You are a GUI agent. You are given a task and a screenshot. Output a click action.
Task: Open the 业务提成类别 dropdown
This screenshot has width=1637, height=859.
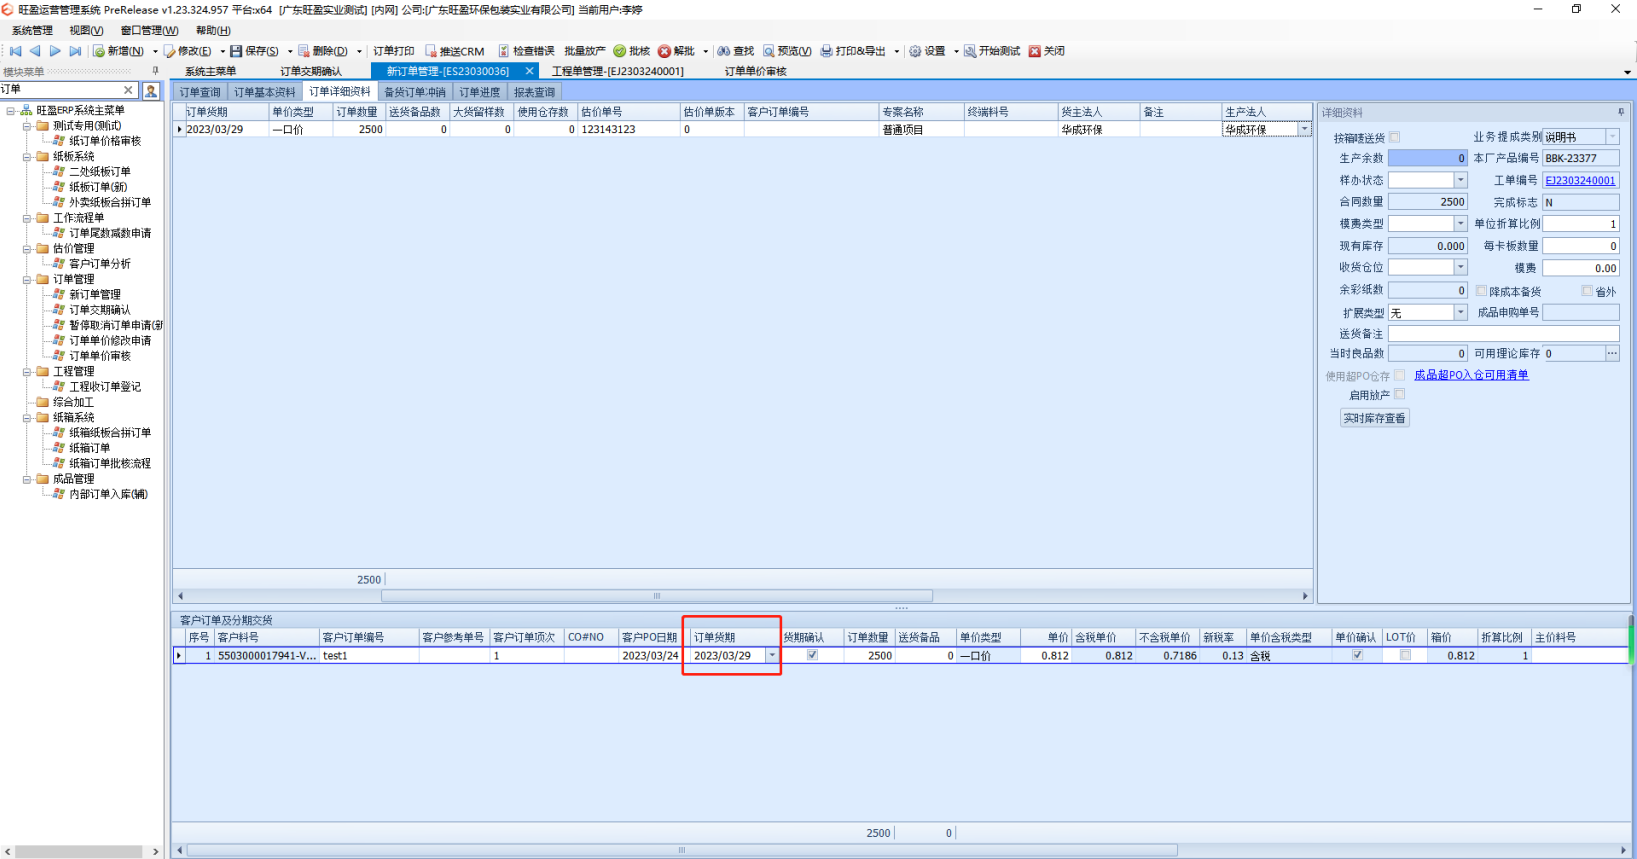pos(1612,136)
